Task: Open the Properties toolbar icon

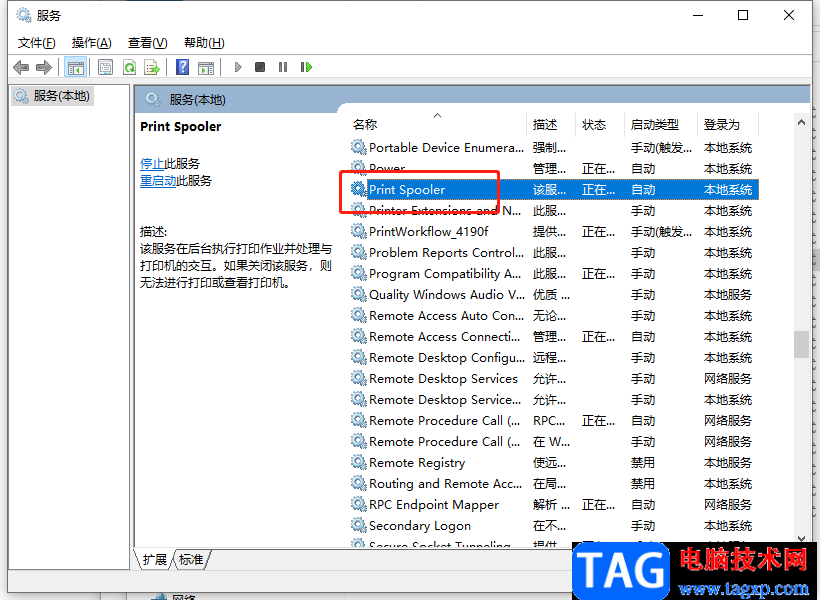Action: [x=106, y=67]
